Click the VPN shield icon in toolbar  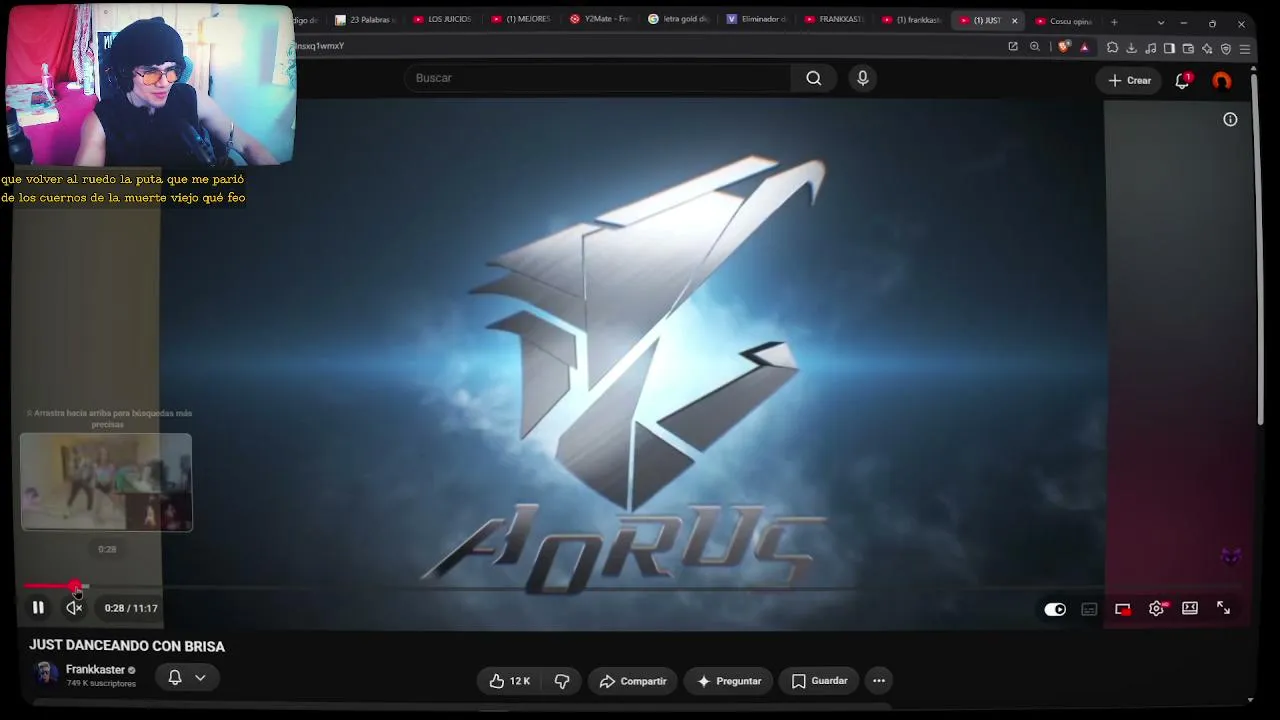[x=1226, y=48]
